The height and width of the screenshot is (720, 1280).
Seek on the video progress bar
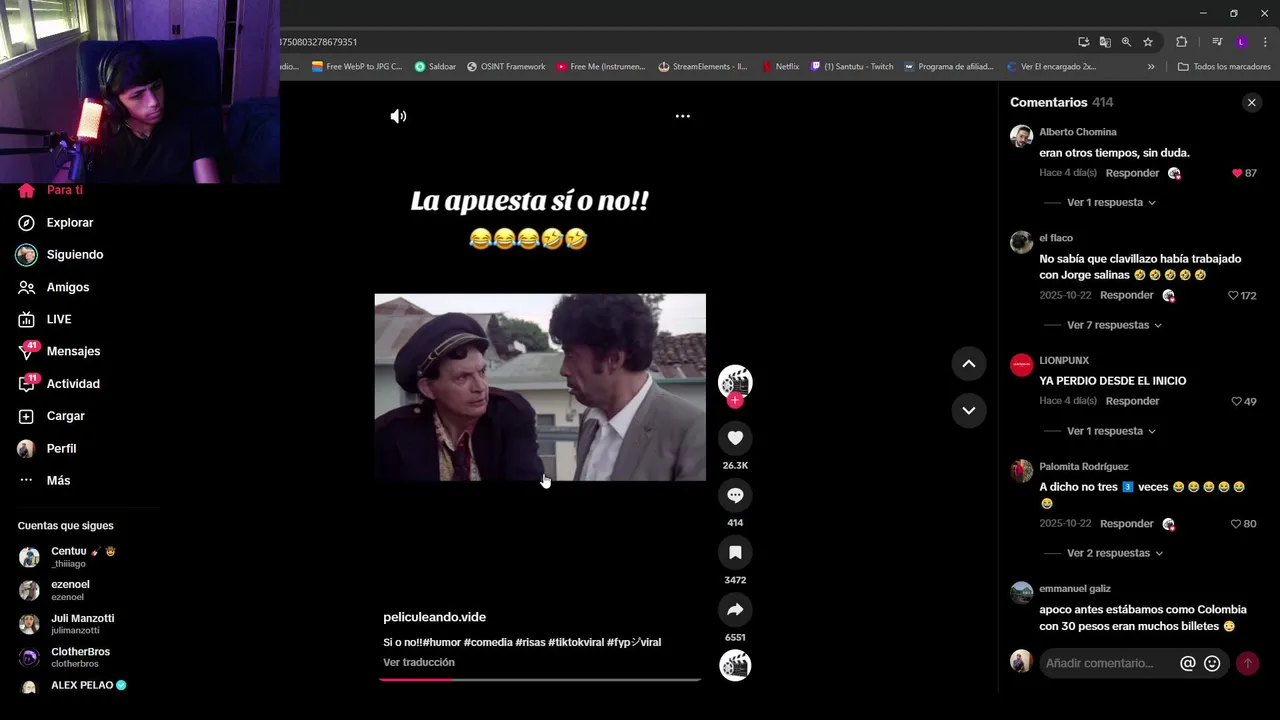540,679
